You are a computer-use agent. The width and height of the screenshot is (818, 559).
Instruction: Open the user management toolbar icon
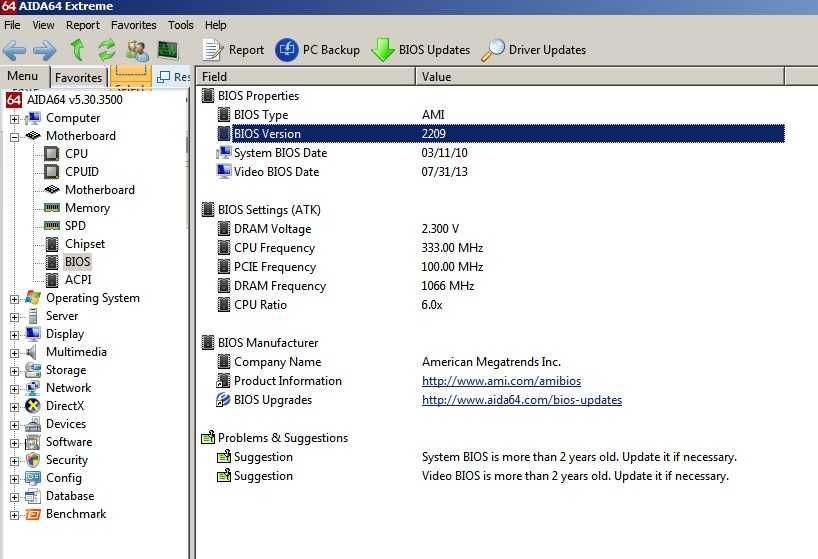[x=137, y=50]
